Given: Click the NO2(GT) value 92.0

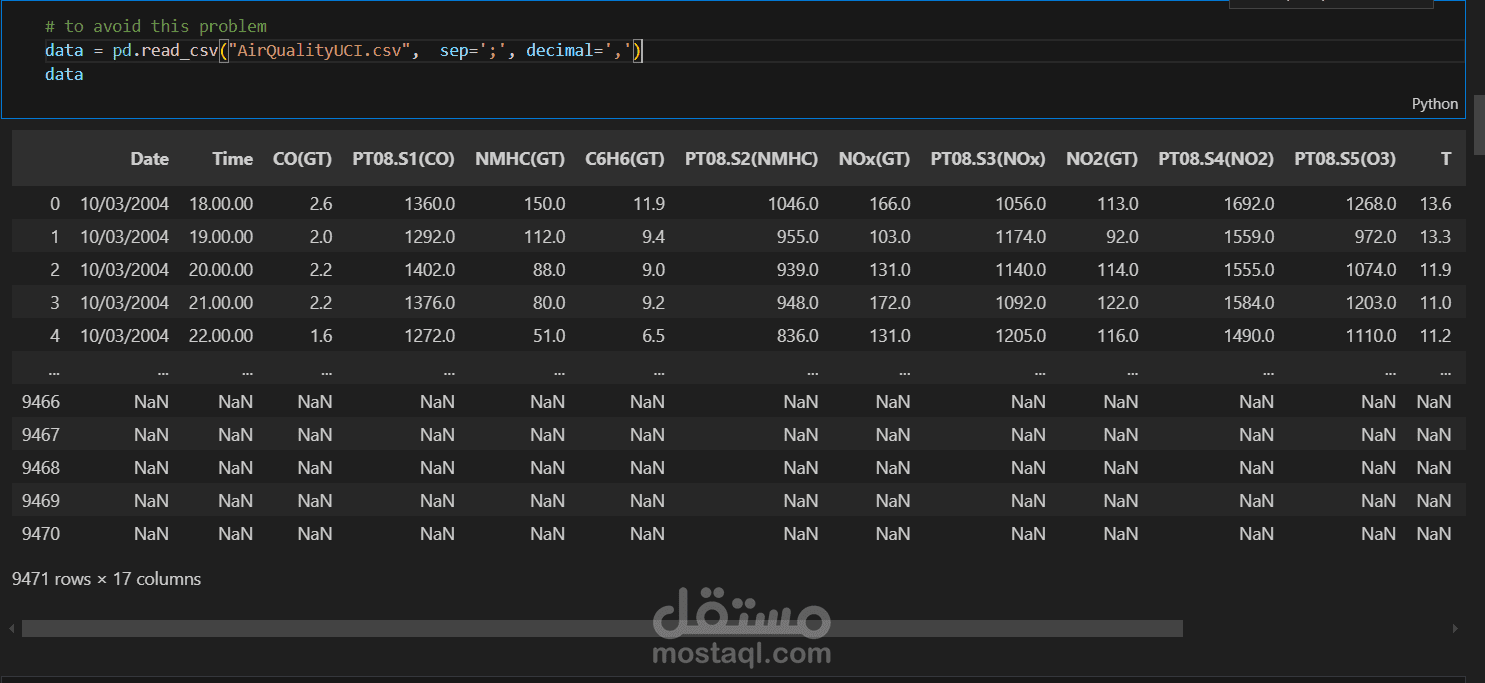Looking at the screenshot, I should pos(1122,237).
